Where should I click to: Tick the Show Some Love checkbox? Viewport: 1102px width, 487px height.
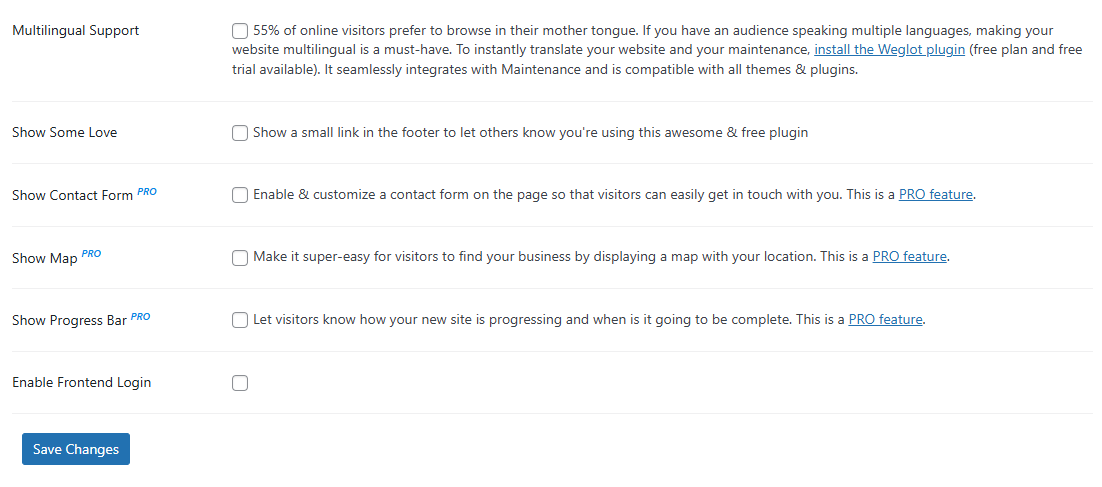[240, 133]
